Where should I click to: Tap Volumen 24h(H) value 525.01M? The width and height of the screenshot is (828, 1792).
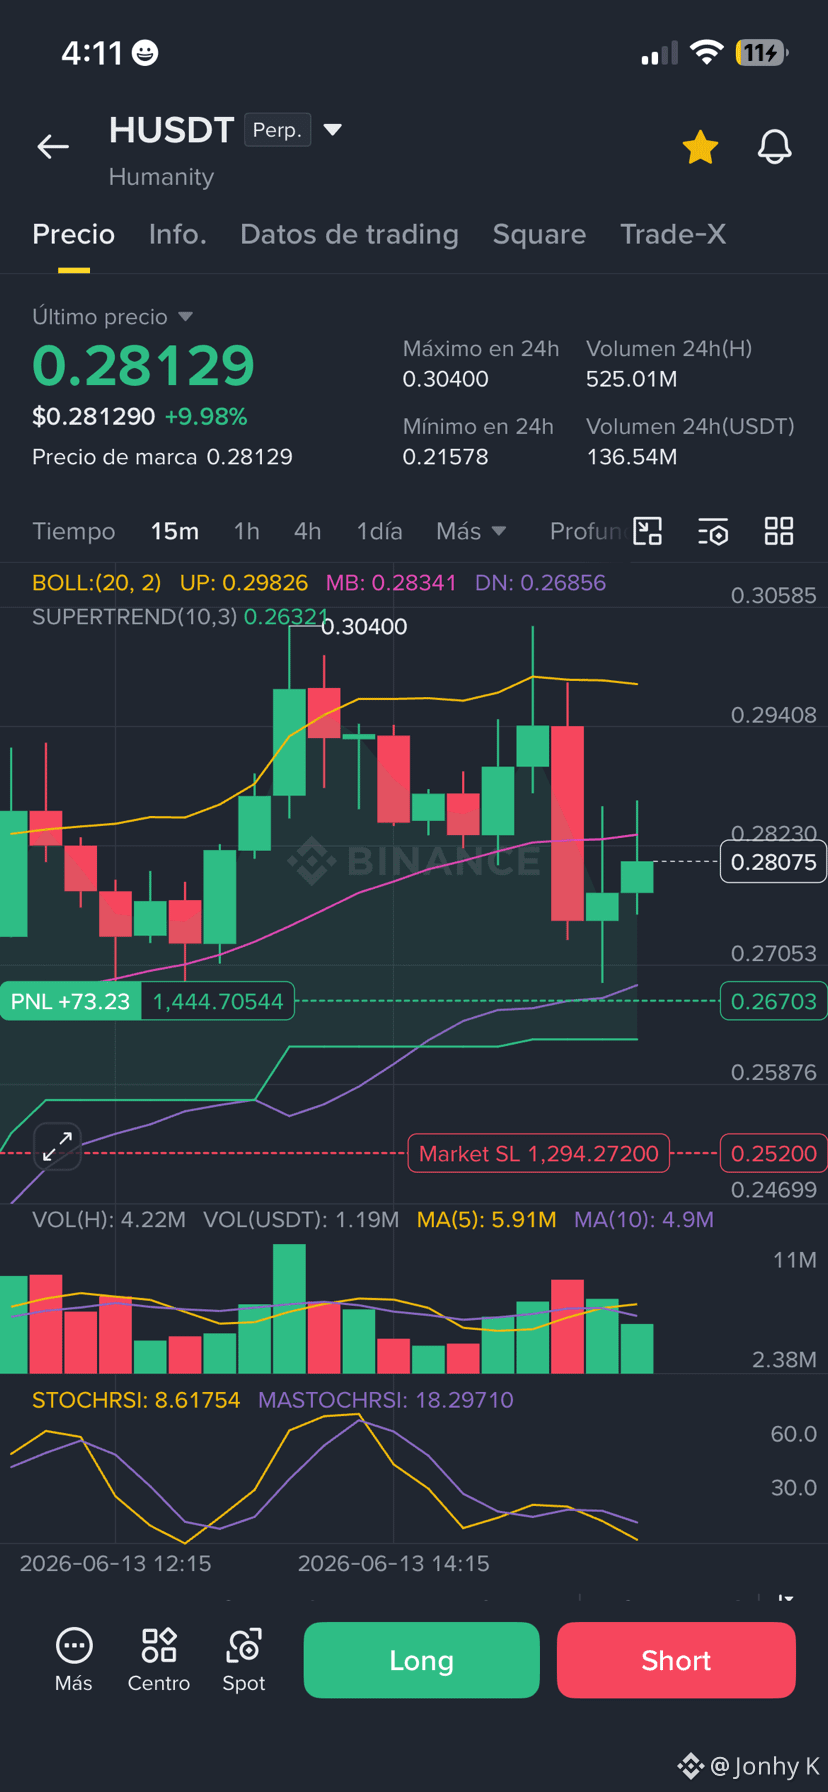pos(631,380)
